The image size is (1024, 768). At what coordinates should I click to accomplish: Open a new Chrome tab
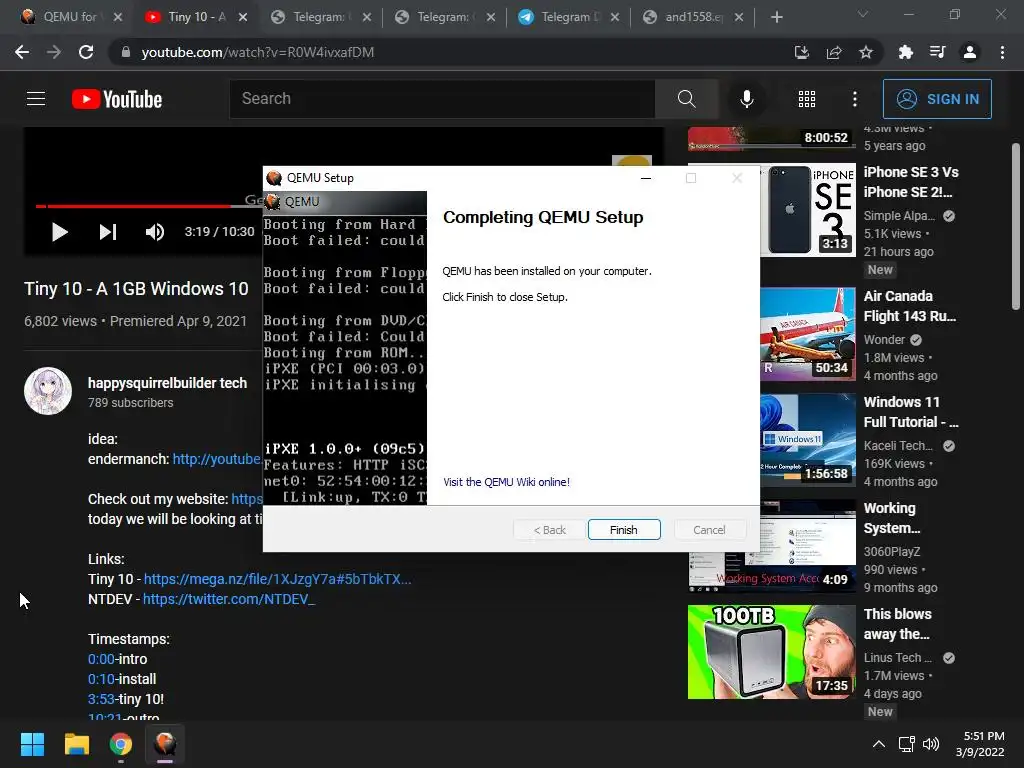click(776, 17)
